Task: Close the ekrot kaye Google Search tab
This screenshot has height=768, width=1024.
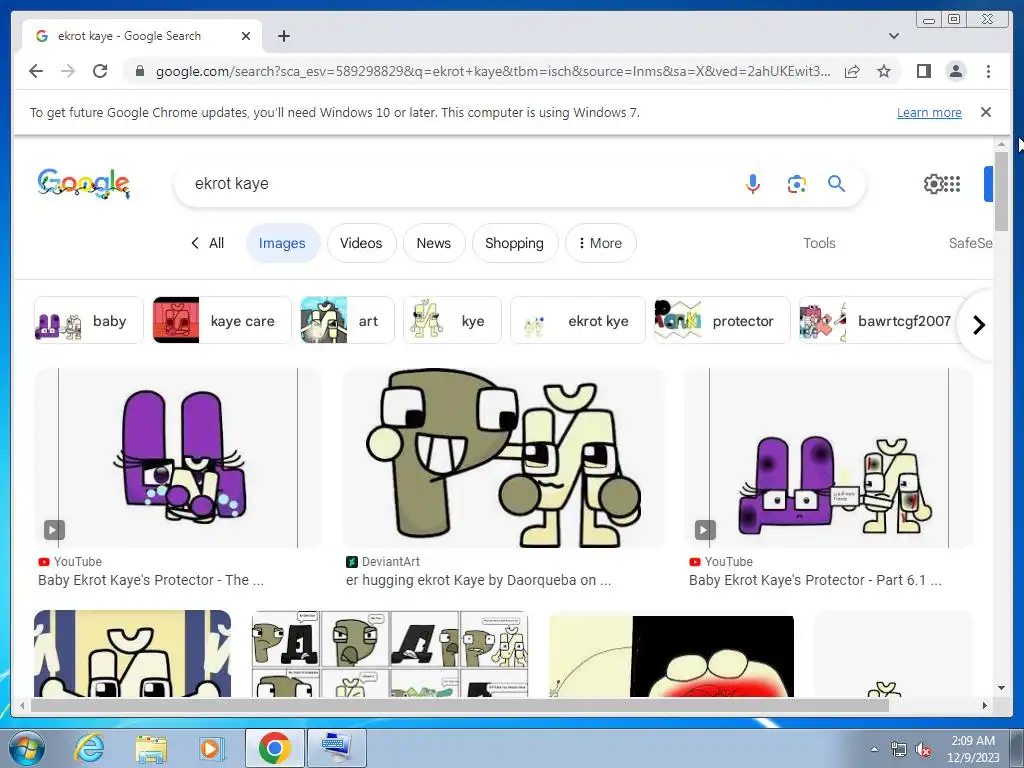Action: click(246, 36)
